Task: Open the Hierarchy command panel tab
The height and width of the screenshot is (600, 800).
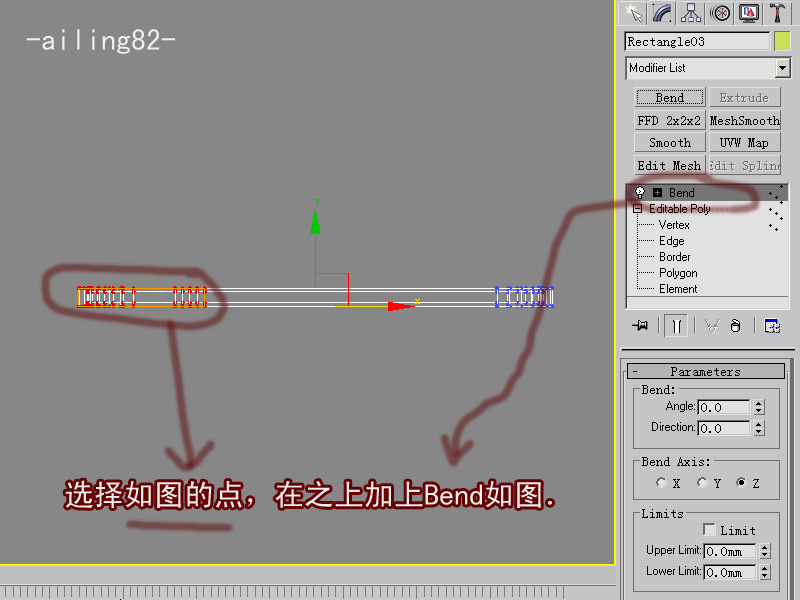Action: 691,13
